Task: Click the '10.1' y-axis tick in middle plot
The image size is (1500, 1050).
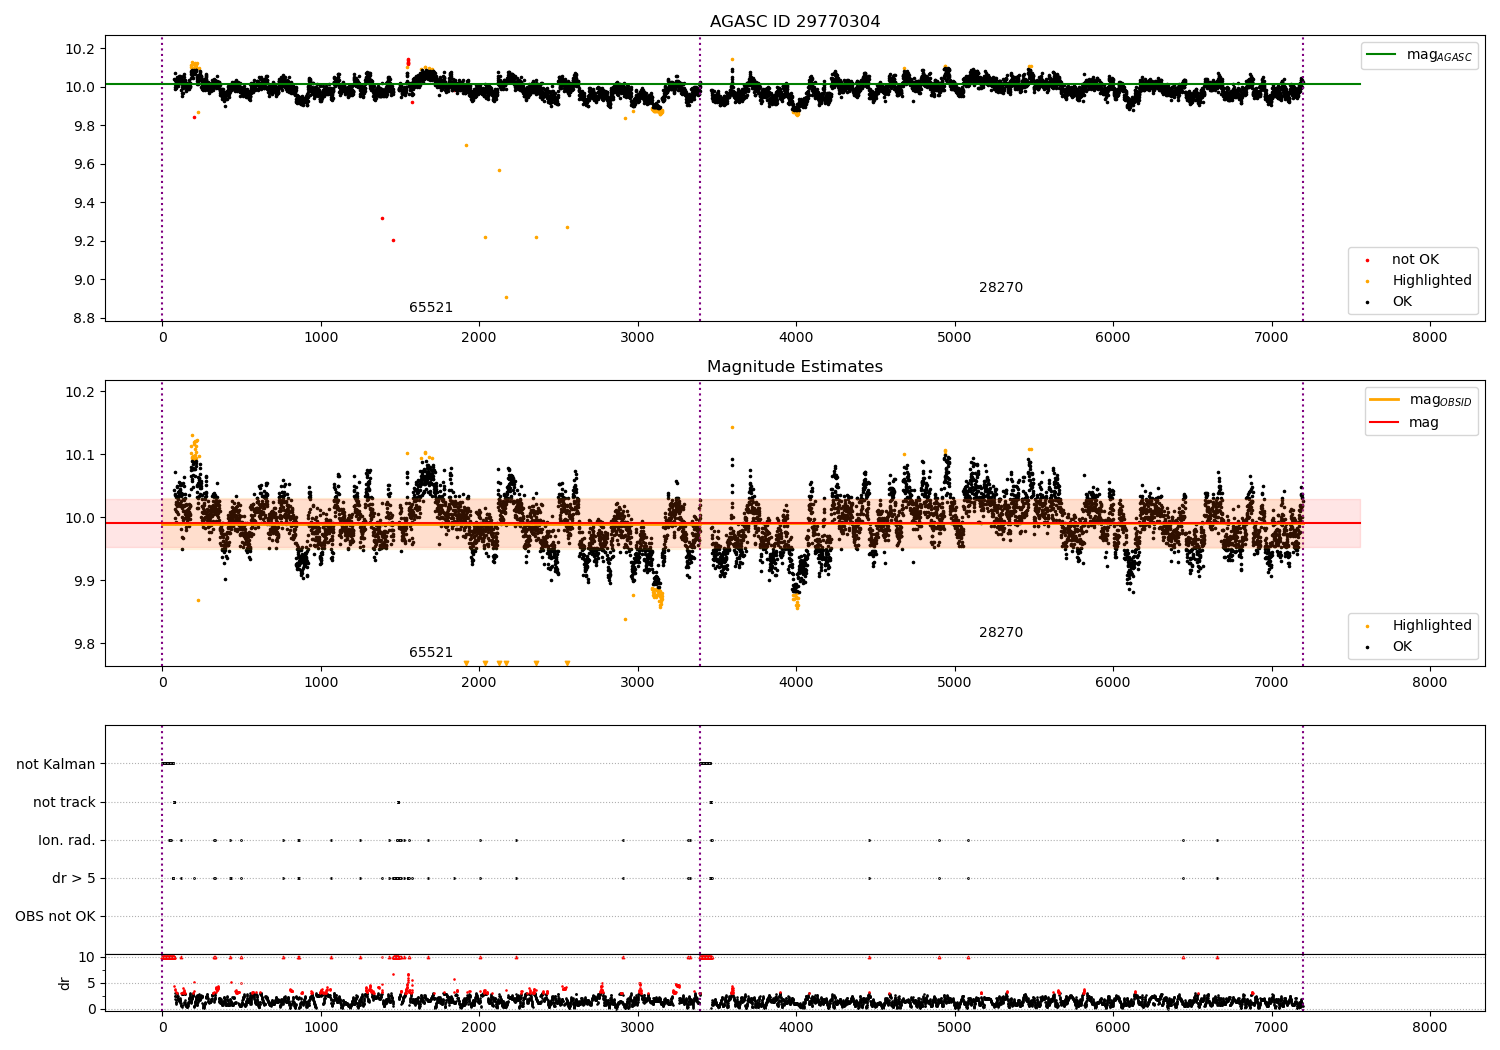Action: coord(78,455)
